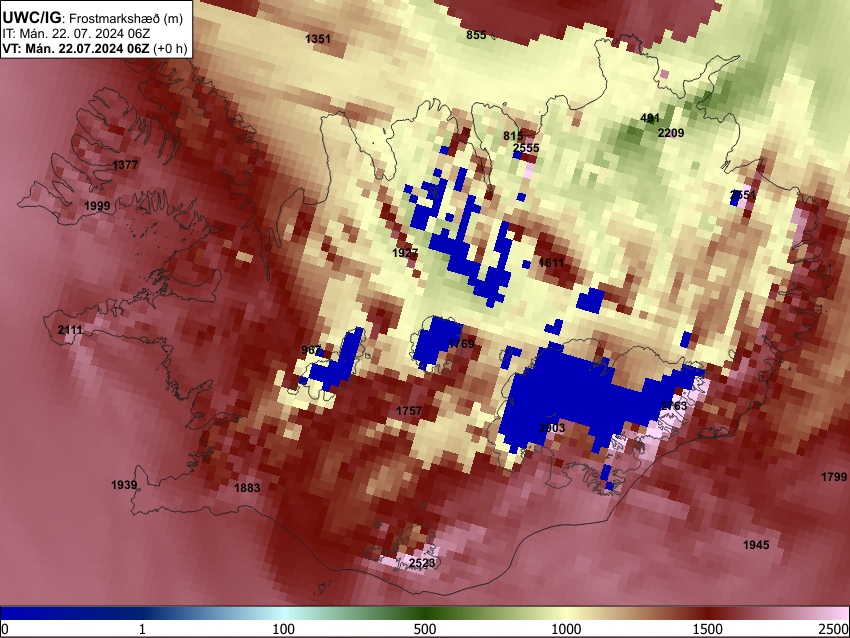Click the 1927 value label

[x=405, y=253]
